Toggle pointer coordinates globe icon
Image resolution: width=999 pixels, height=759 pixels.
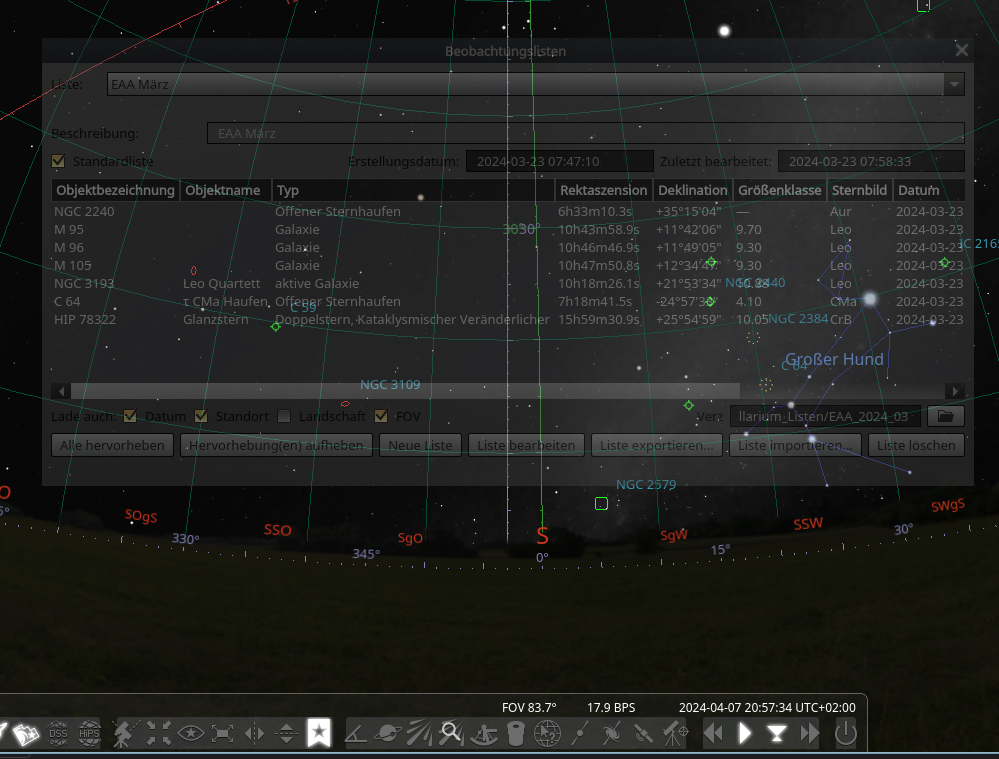click(547, 734)
